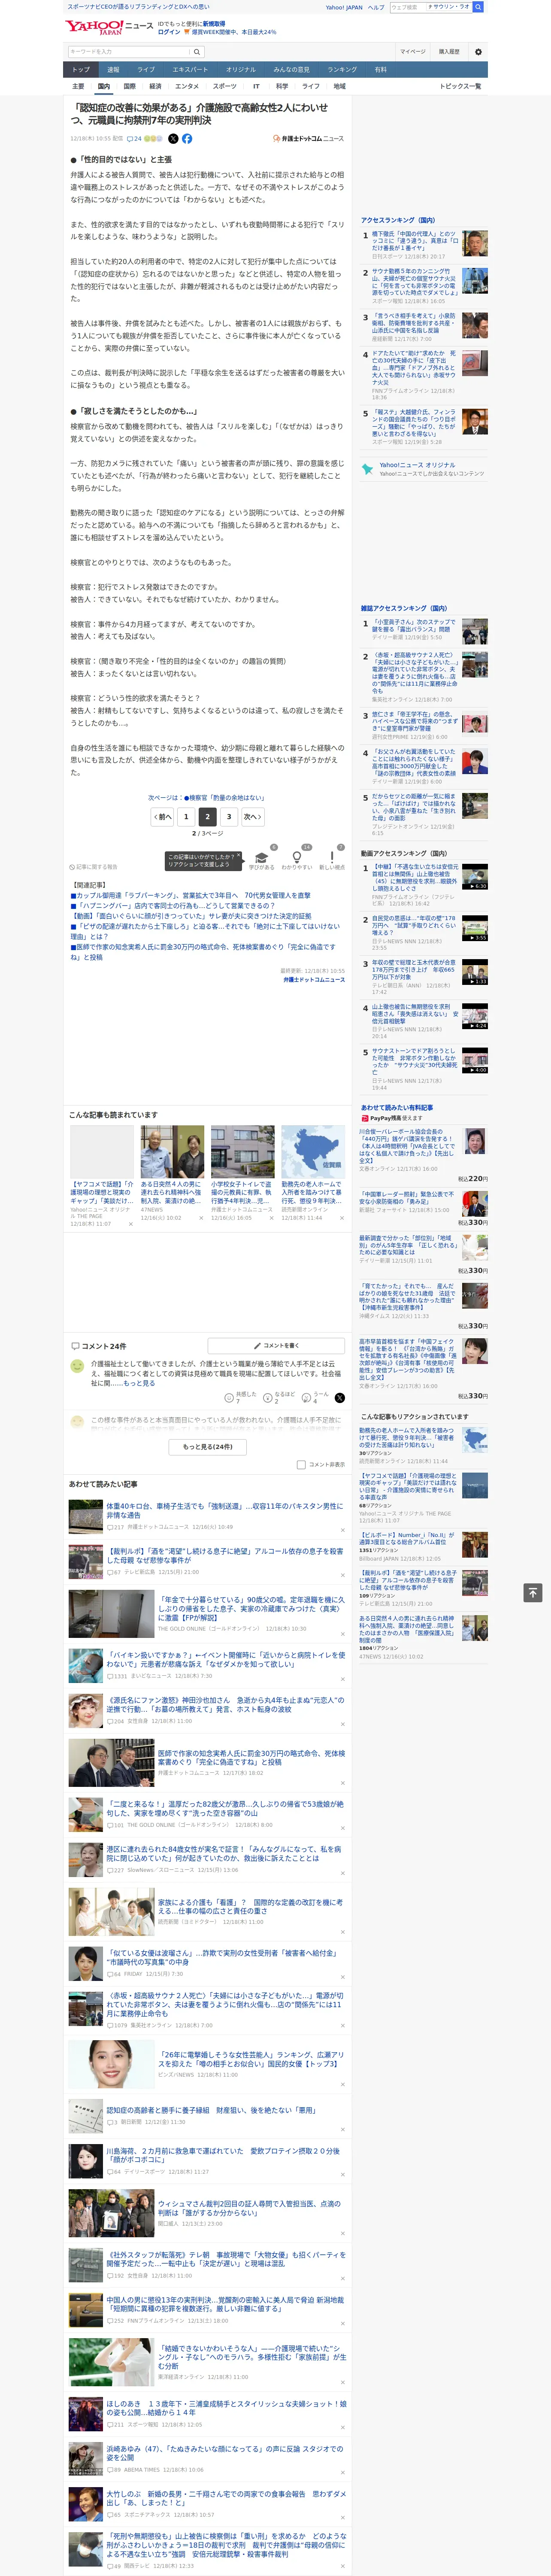Click the キーワードを入力 search field
Screen dimensions: 551x2576
pyautogui.click(x=129, y=51)
